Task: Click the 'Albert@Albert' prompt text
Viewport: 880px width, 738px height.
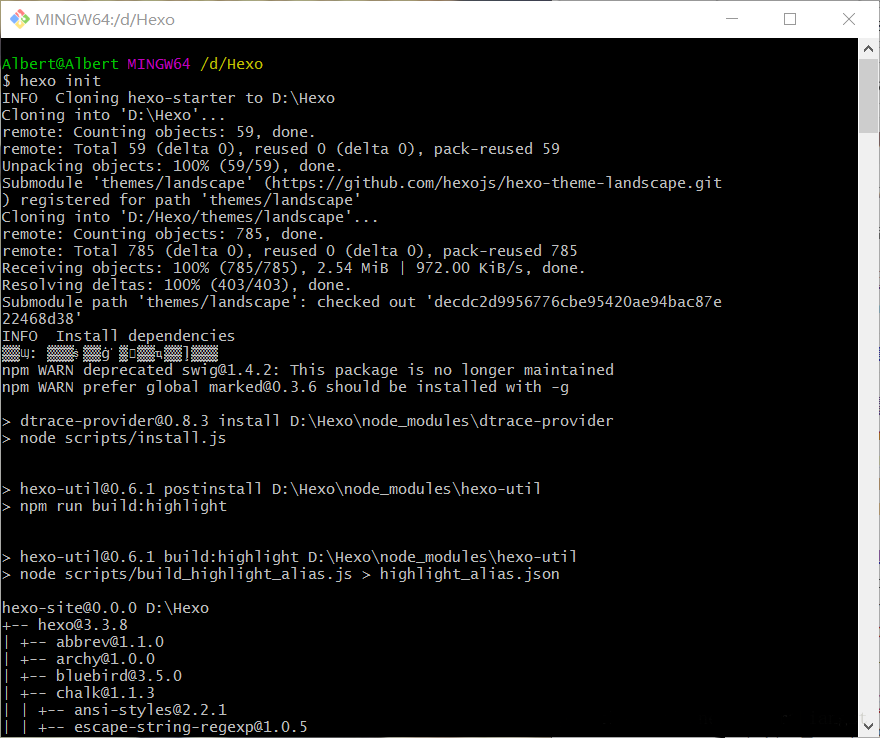Action: click(x=61, y=64)
